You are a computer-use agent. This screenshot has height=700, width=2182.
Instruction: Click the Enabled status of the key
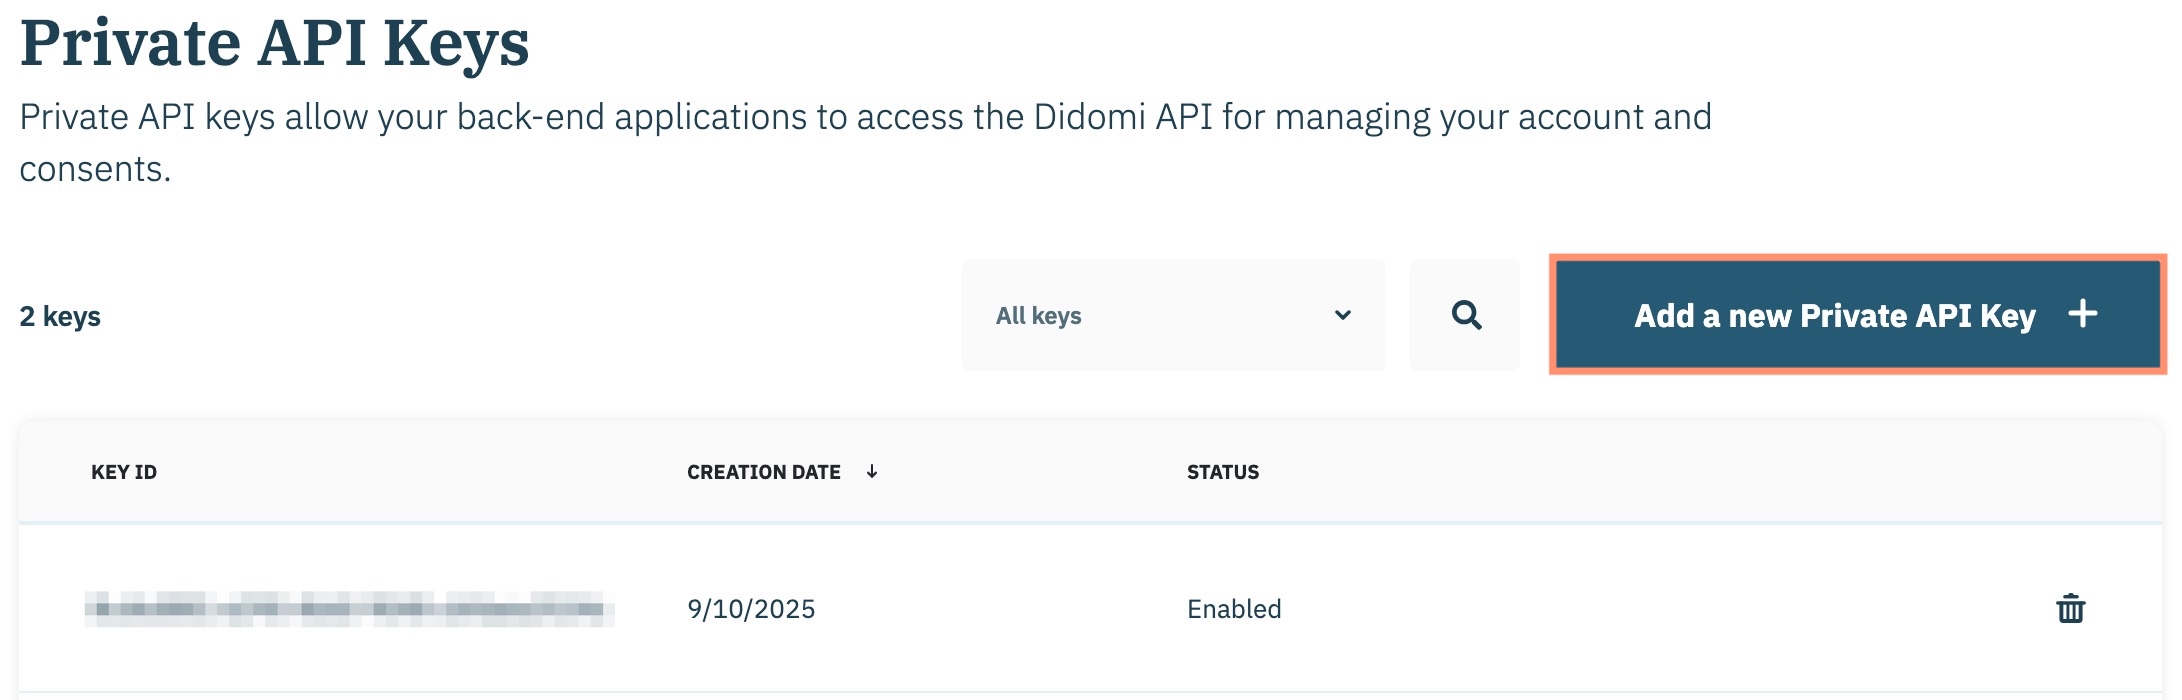(1234, 609)
